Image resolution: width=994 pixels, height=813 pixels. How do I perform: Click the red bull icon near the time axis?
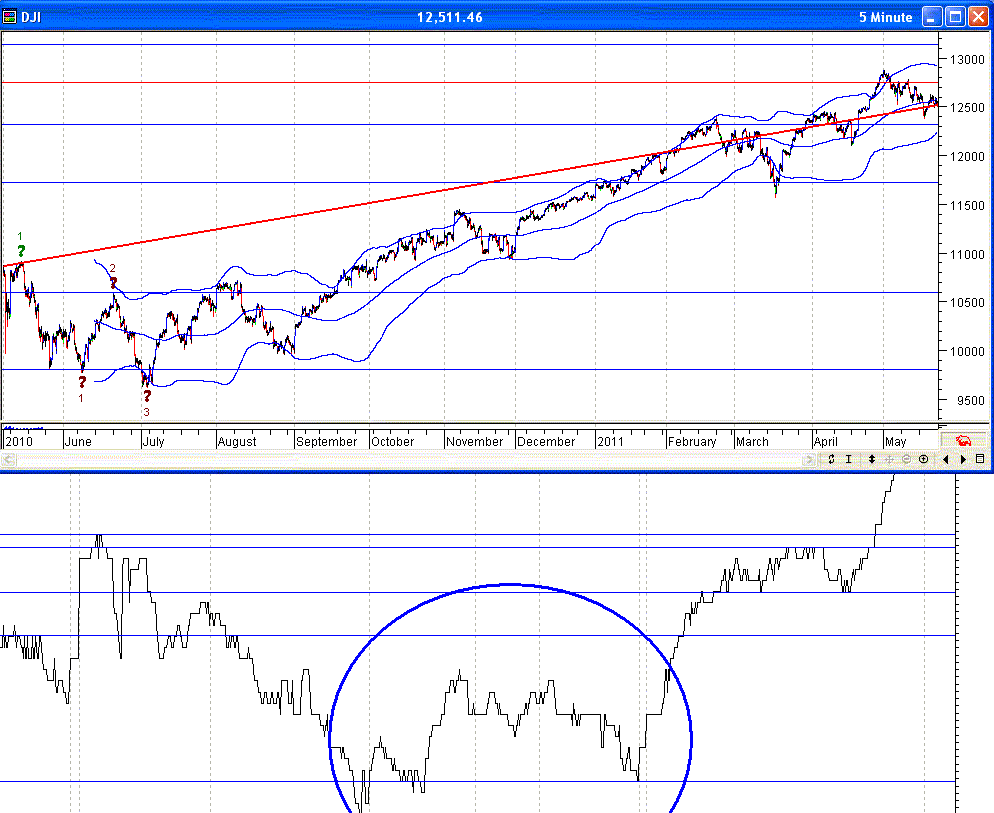(x=963, y=440)
